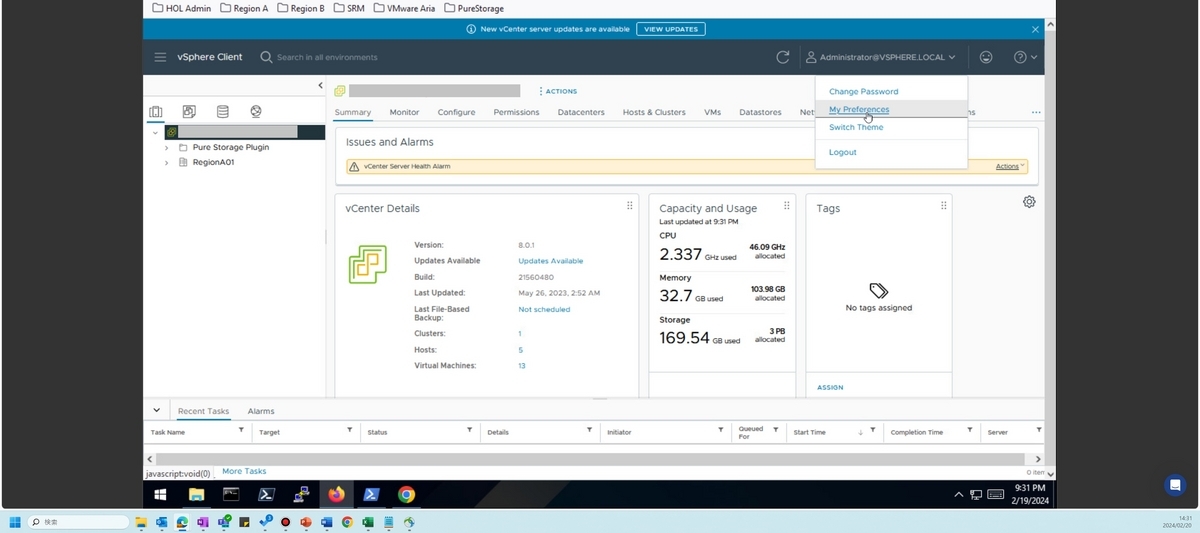Grab the vCenter Details card drag handle
Viewport: 1200px width, 533px height.
(x=629, y=206)
